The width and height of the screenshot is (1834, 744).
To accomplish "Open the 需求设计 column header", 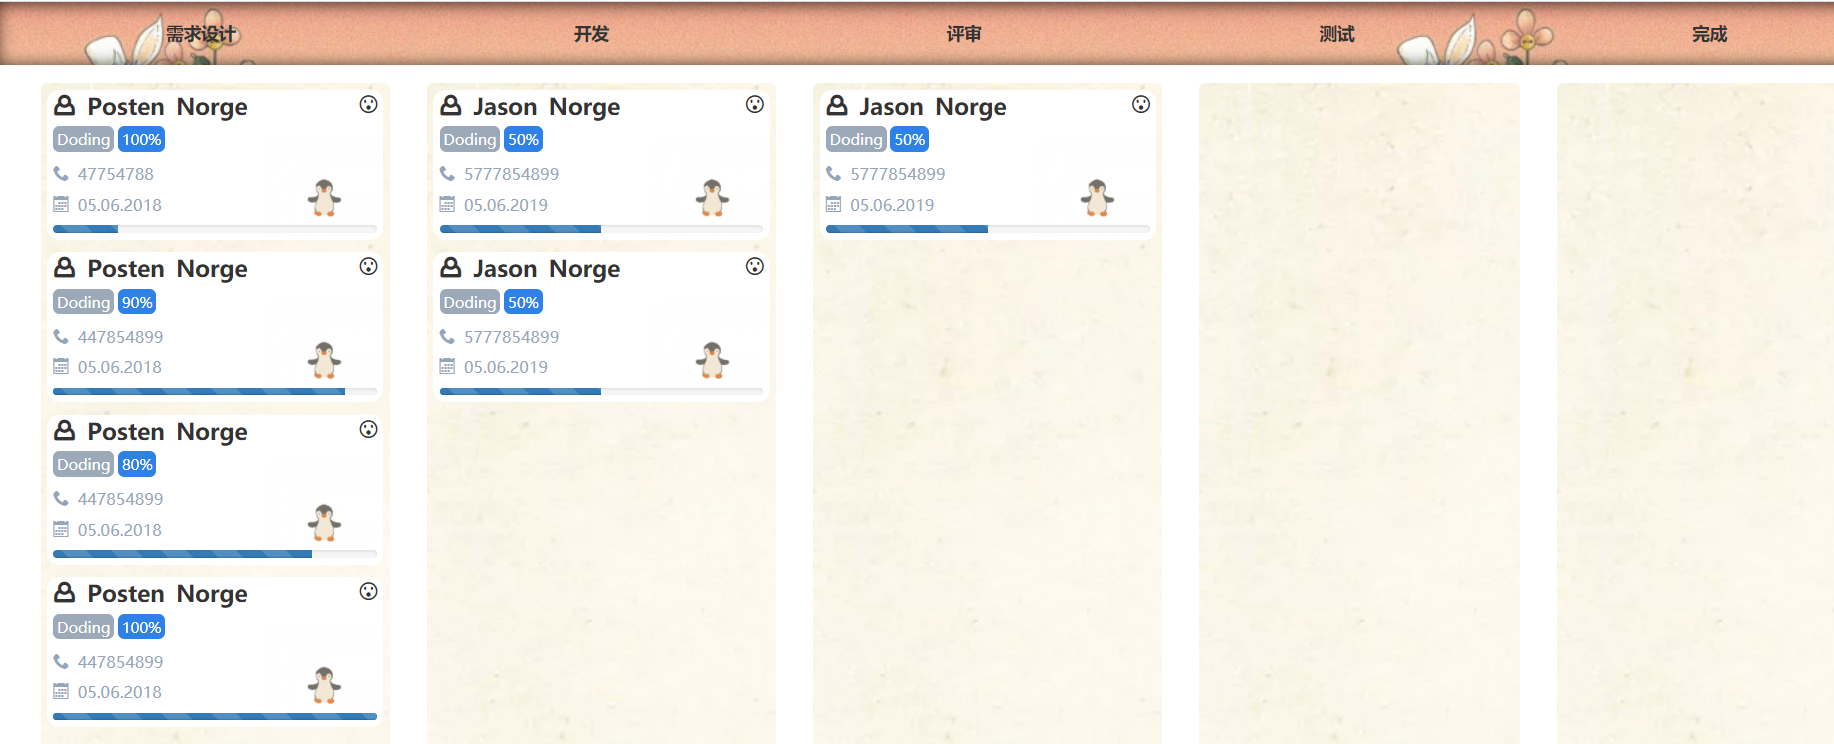I will [x=201, y=34].
